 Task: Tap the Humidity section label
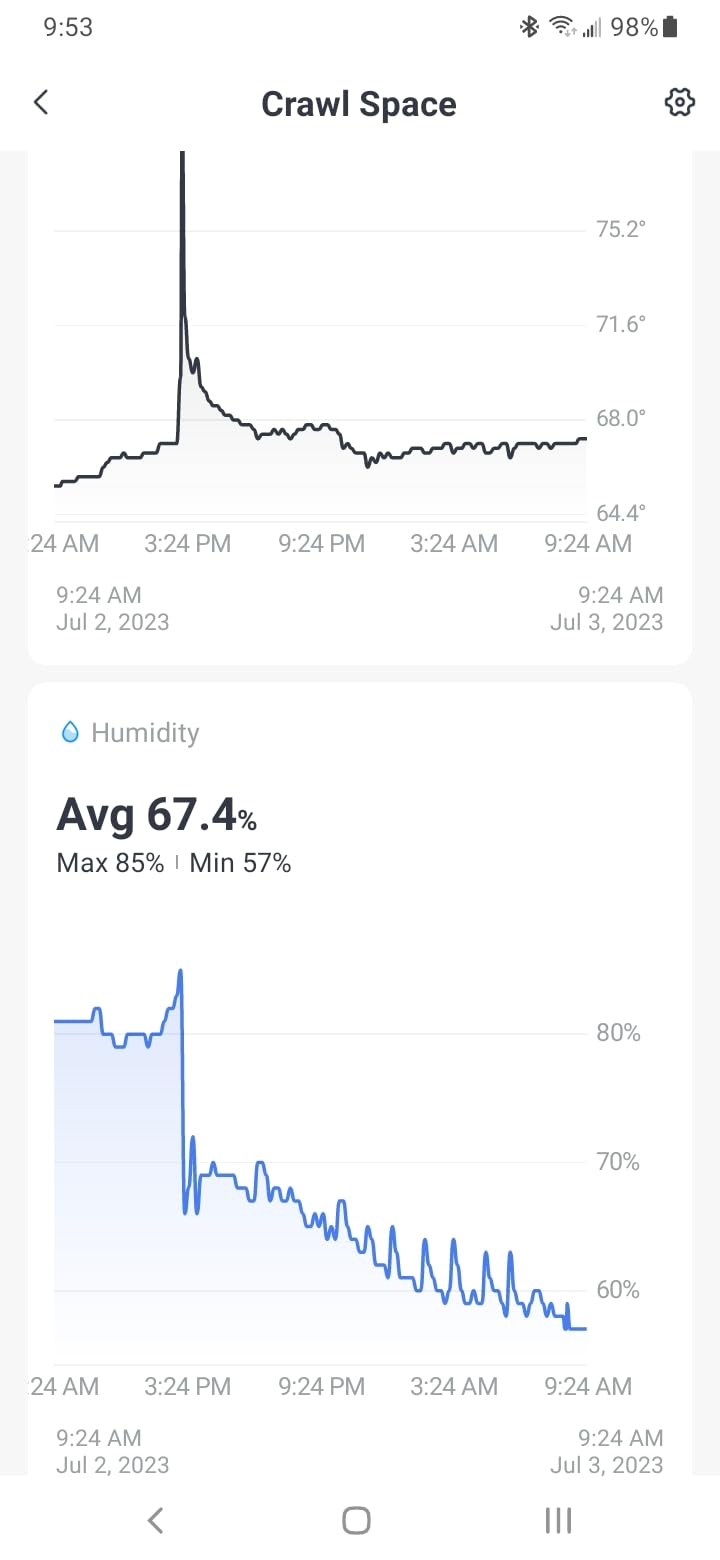click(145, 733)
